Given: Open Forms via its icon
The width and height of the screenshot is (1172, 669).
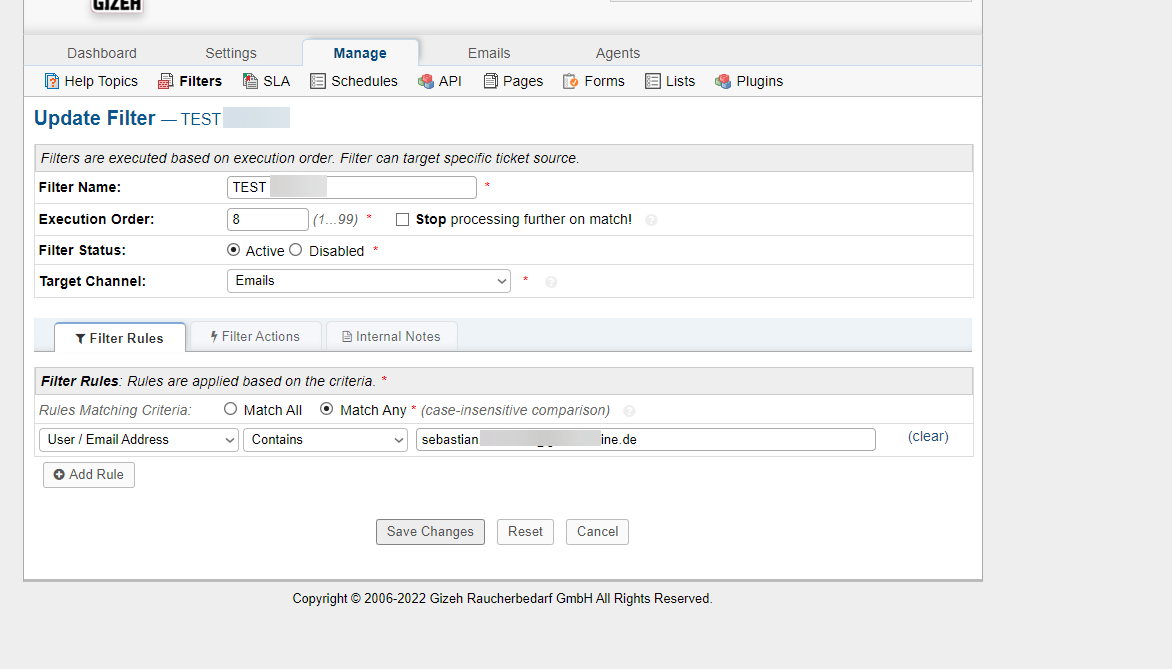Looking at the screenshot, I should 571,81.
